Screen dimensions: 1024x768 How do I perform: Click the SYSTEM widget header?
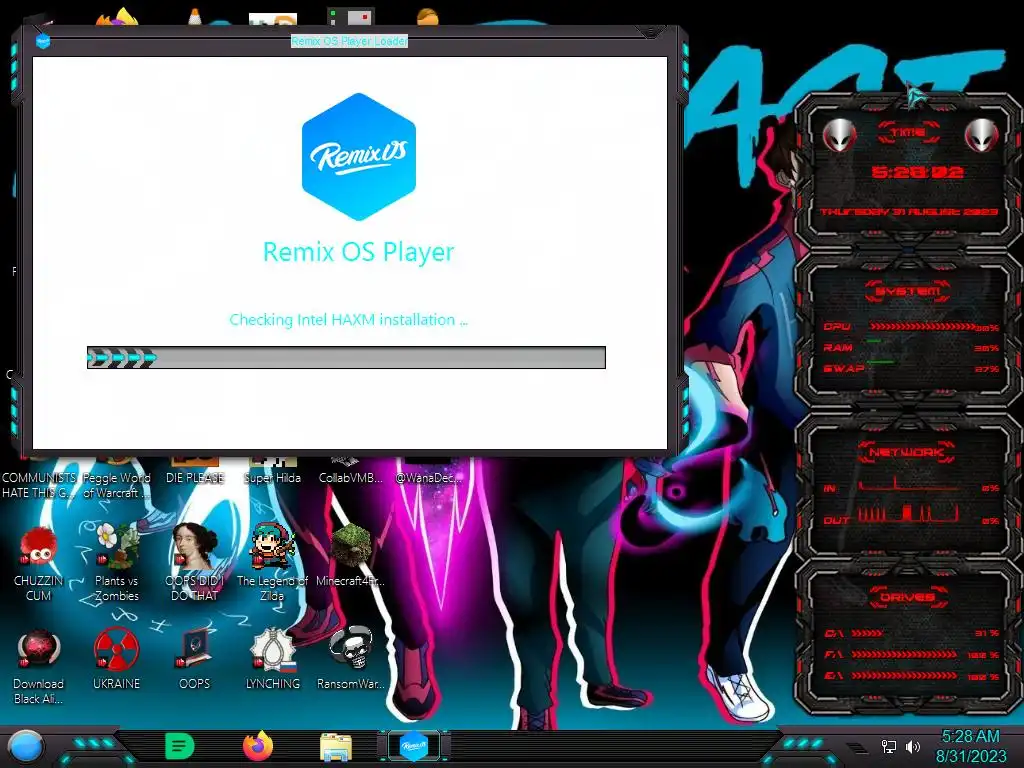(x=908, y=291)
